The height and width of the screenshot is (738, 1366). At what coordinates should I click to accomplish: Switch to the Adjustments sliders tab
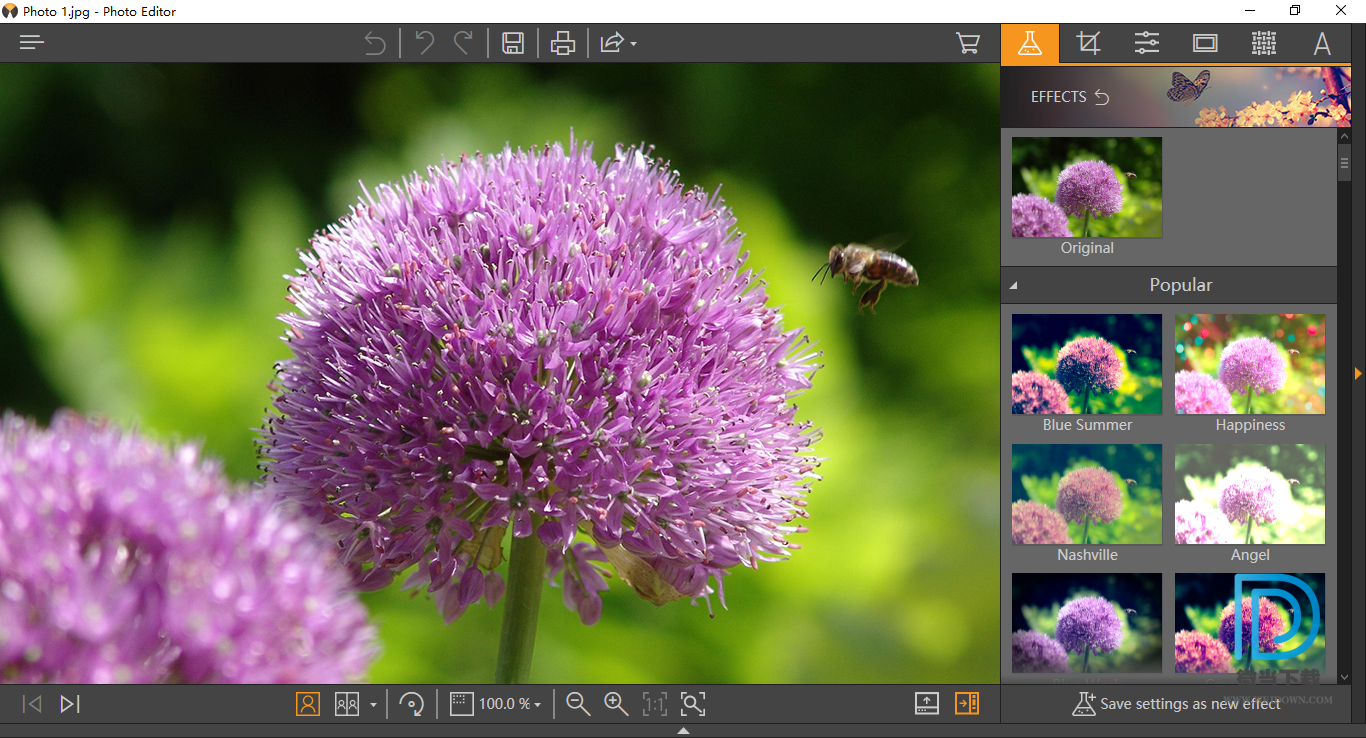pos(1147,43)
